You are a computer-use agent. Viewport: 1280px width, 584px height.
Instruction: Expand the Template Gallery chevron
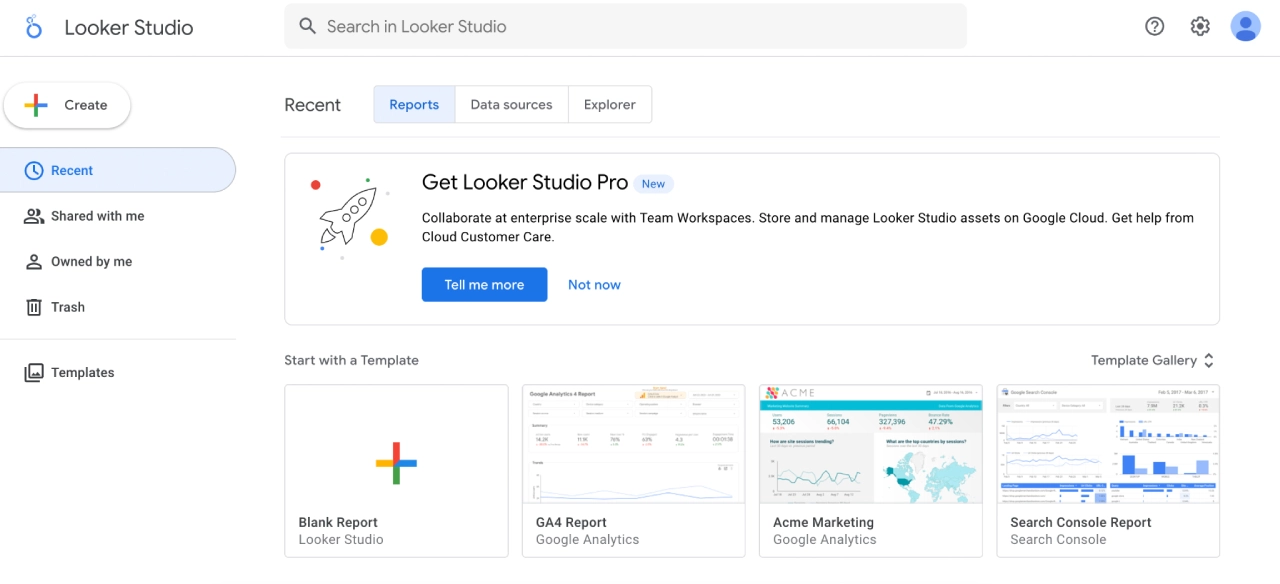click(1208, 360)
